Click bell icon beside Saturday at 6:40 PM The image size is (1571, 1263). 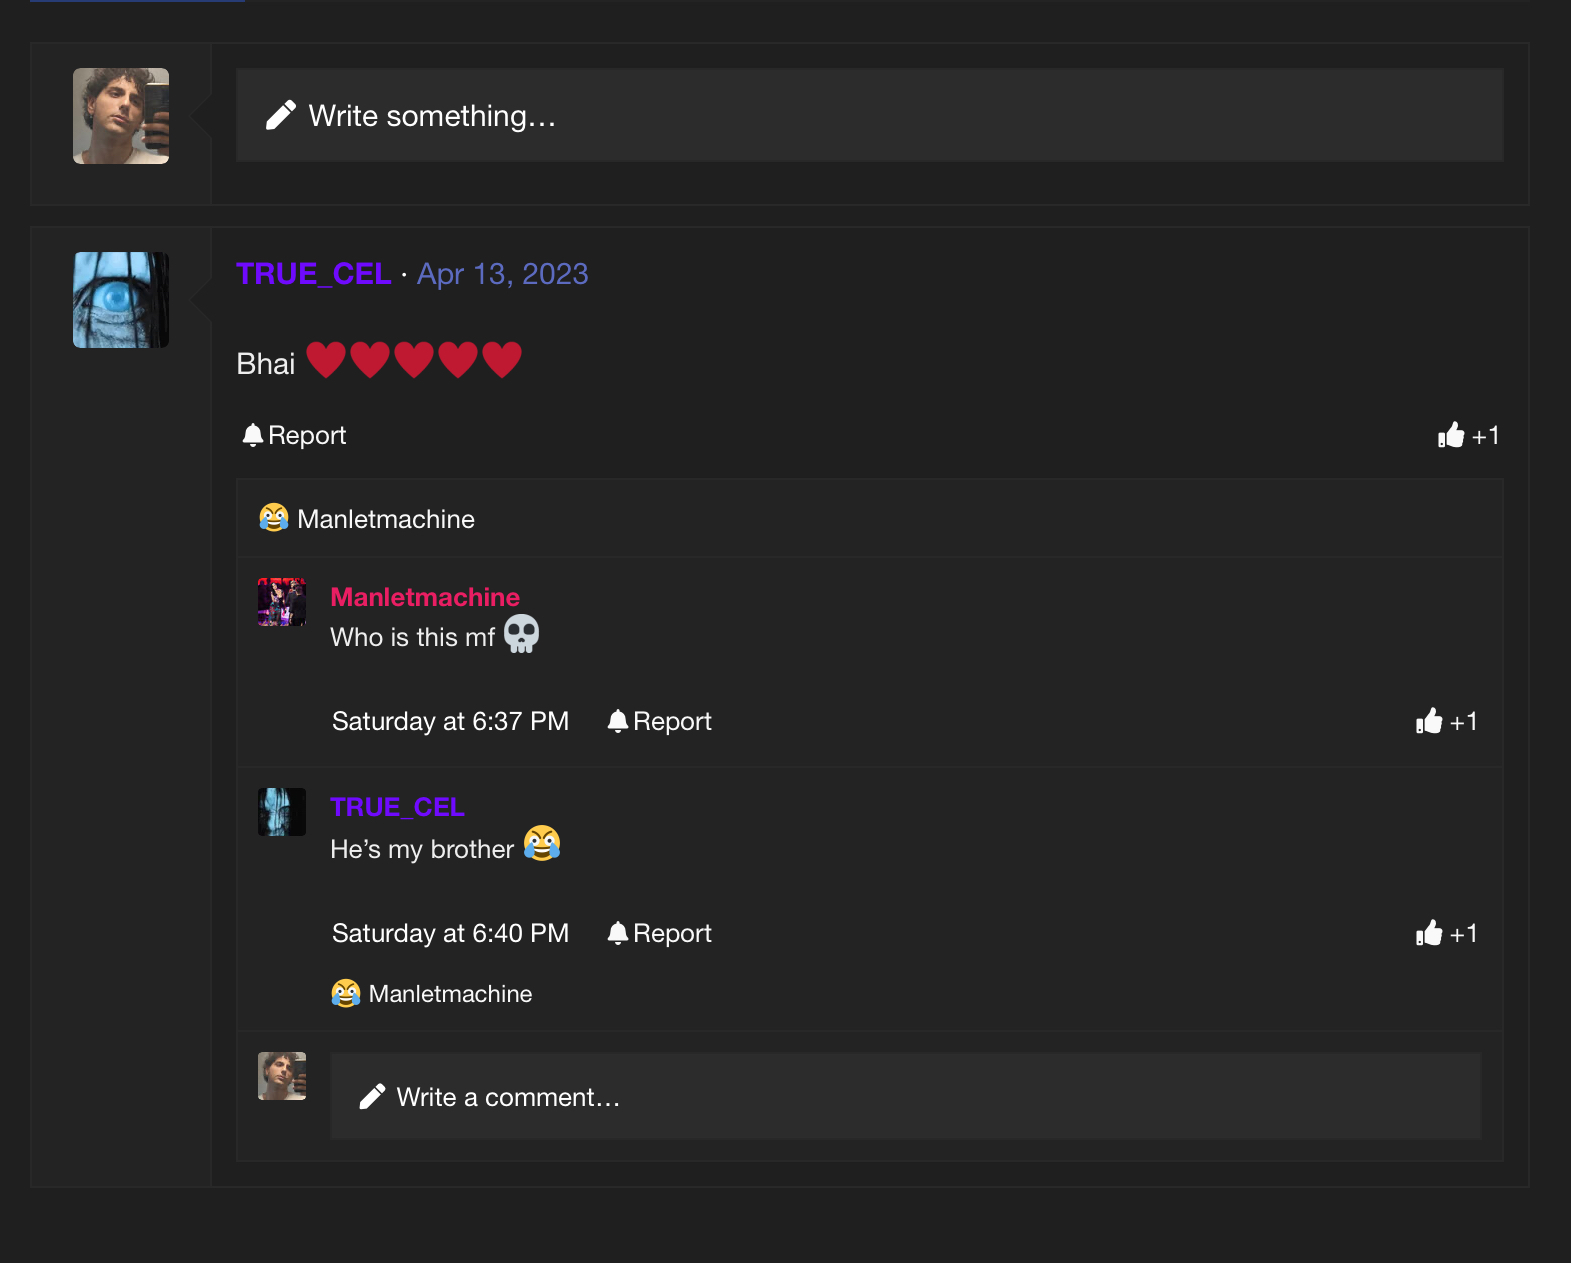(x=618, y=933)
